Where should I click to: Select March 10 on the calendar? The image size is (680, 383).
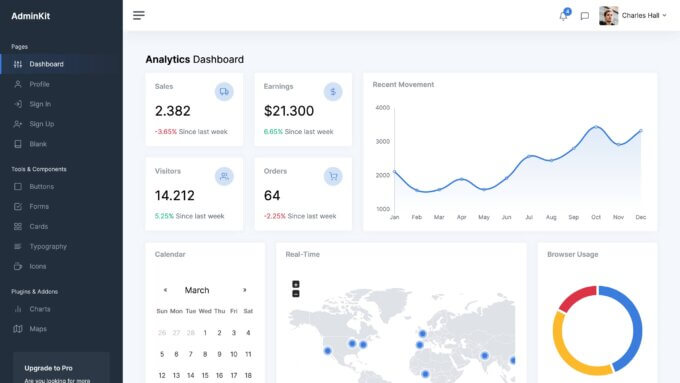[x=234, y=354]
